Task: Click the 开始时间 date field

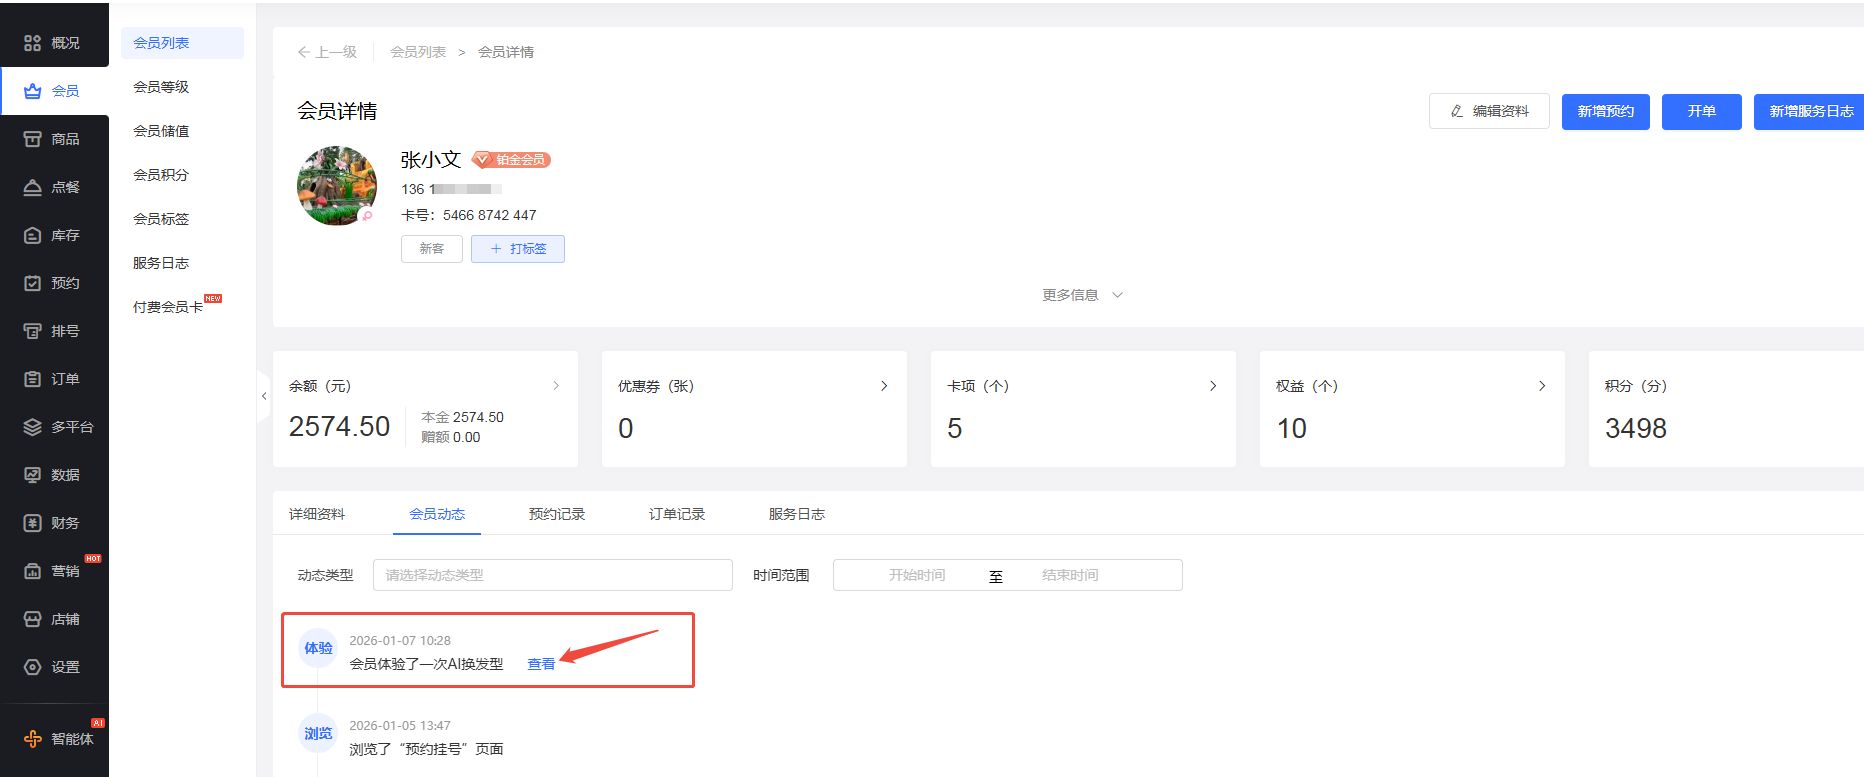Action: (x=917, y=575)
